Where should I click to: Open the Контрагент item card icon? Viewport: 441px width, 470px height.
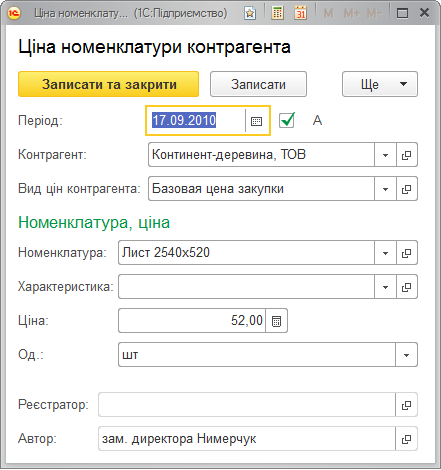click(407, 155)
